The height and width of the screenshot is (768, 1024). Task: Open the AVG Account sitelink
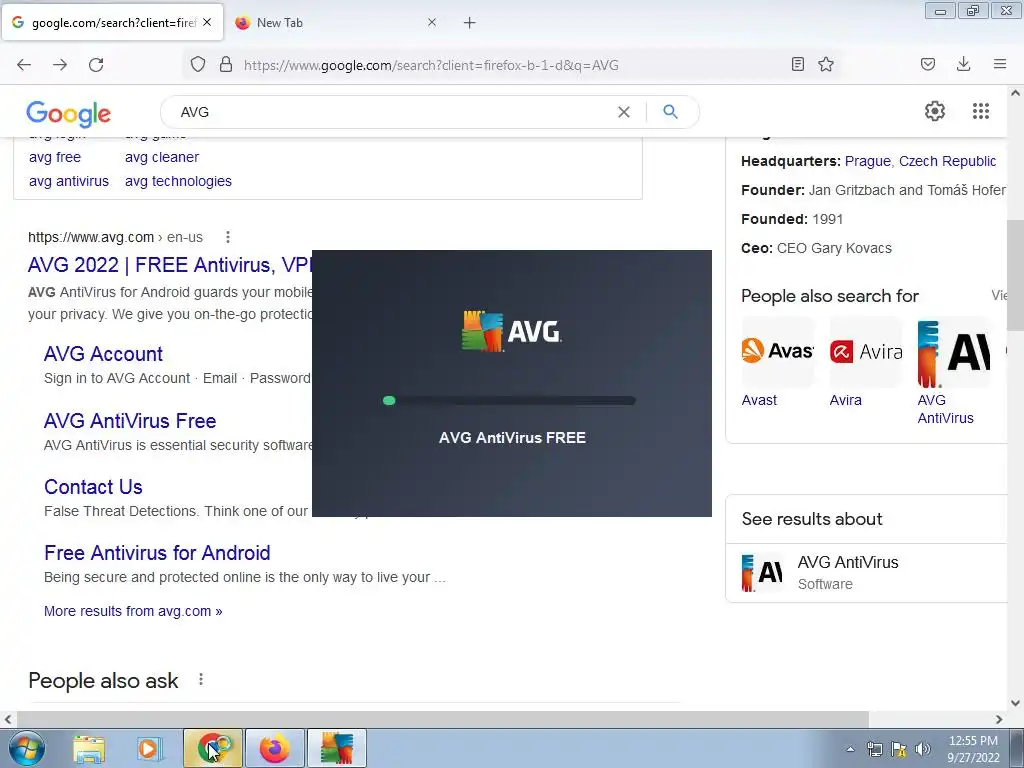pyautogui.click(x=103, y=354)
